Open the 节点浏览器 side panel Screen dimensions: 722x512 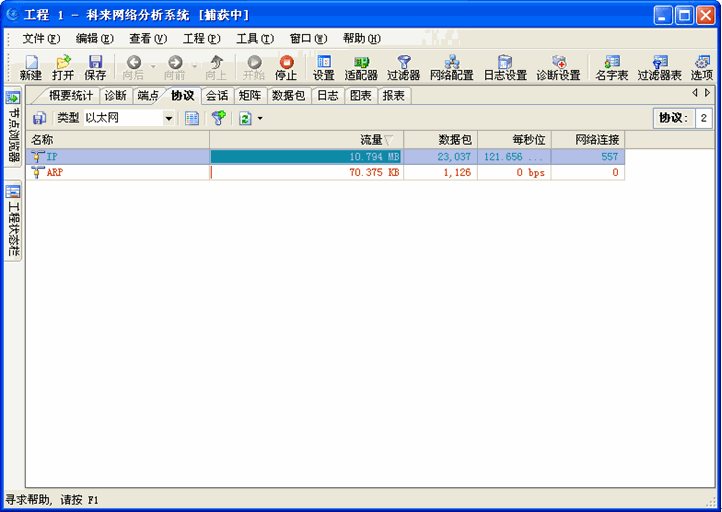13,125
